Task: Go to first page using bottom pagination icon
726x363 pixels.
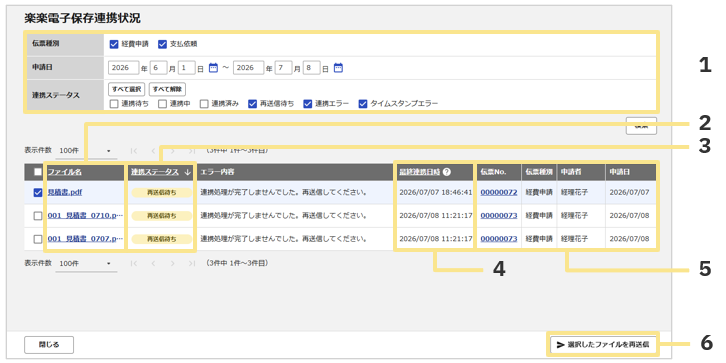Action: point(134,263)
